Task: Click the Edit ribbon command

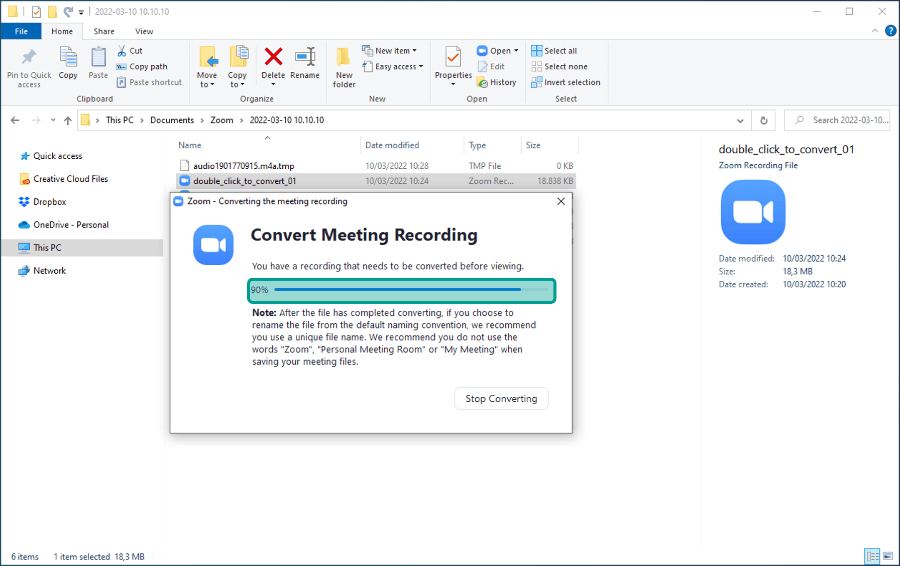Action: (x=491, y=67)
